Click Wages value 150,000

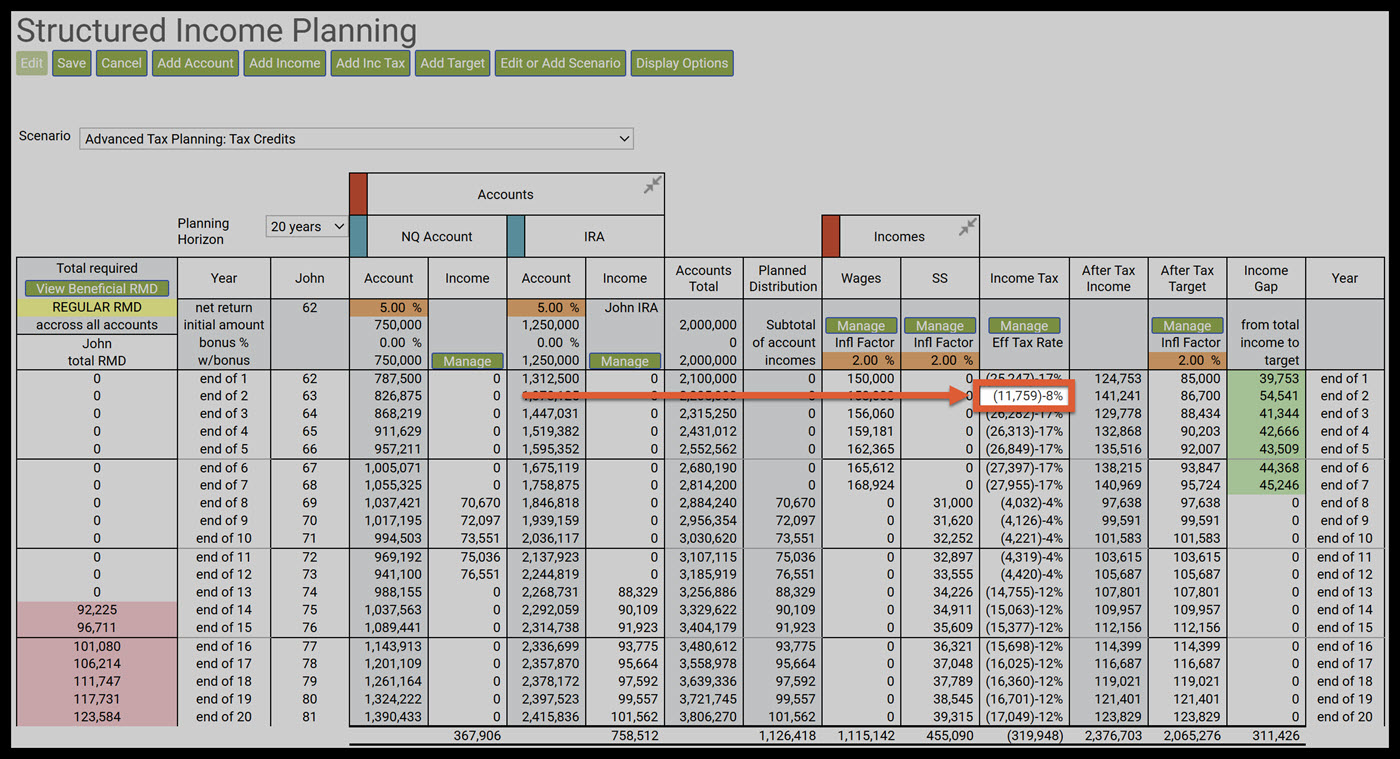pos(869,379)
